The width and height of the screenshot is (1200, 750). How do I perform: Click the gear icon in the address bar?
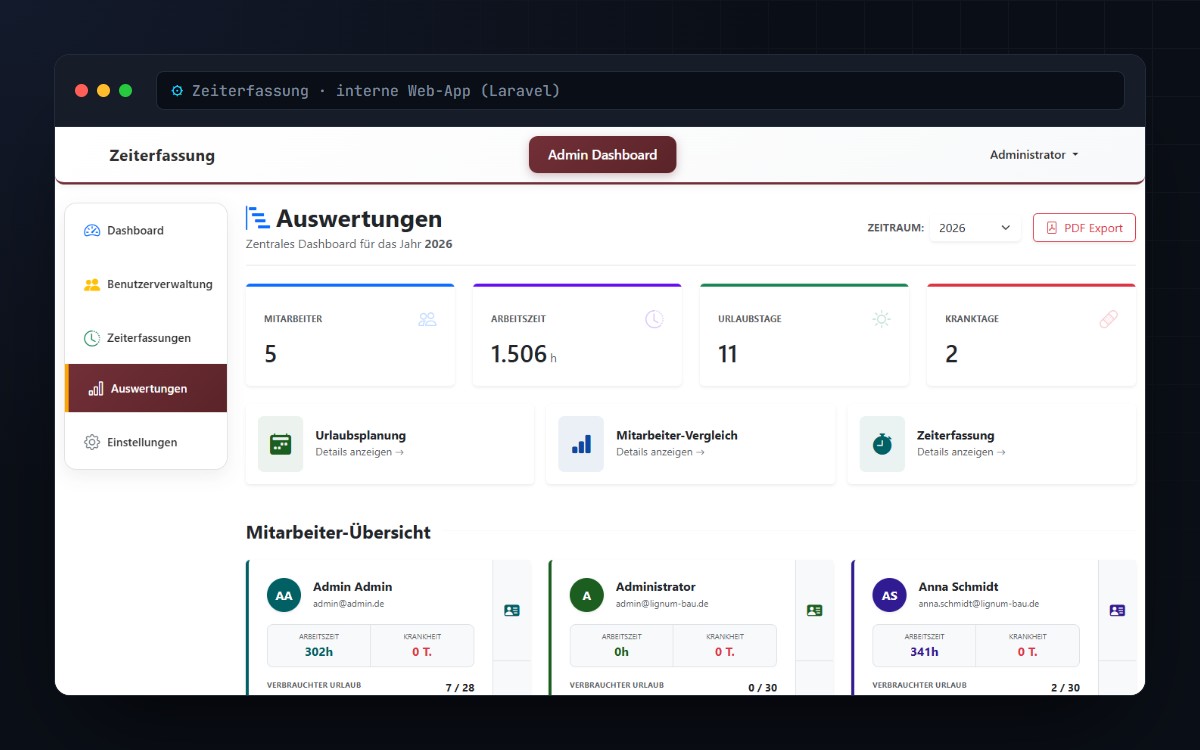[177, 90]
